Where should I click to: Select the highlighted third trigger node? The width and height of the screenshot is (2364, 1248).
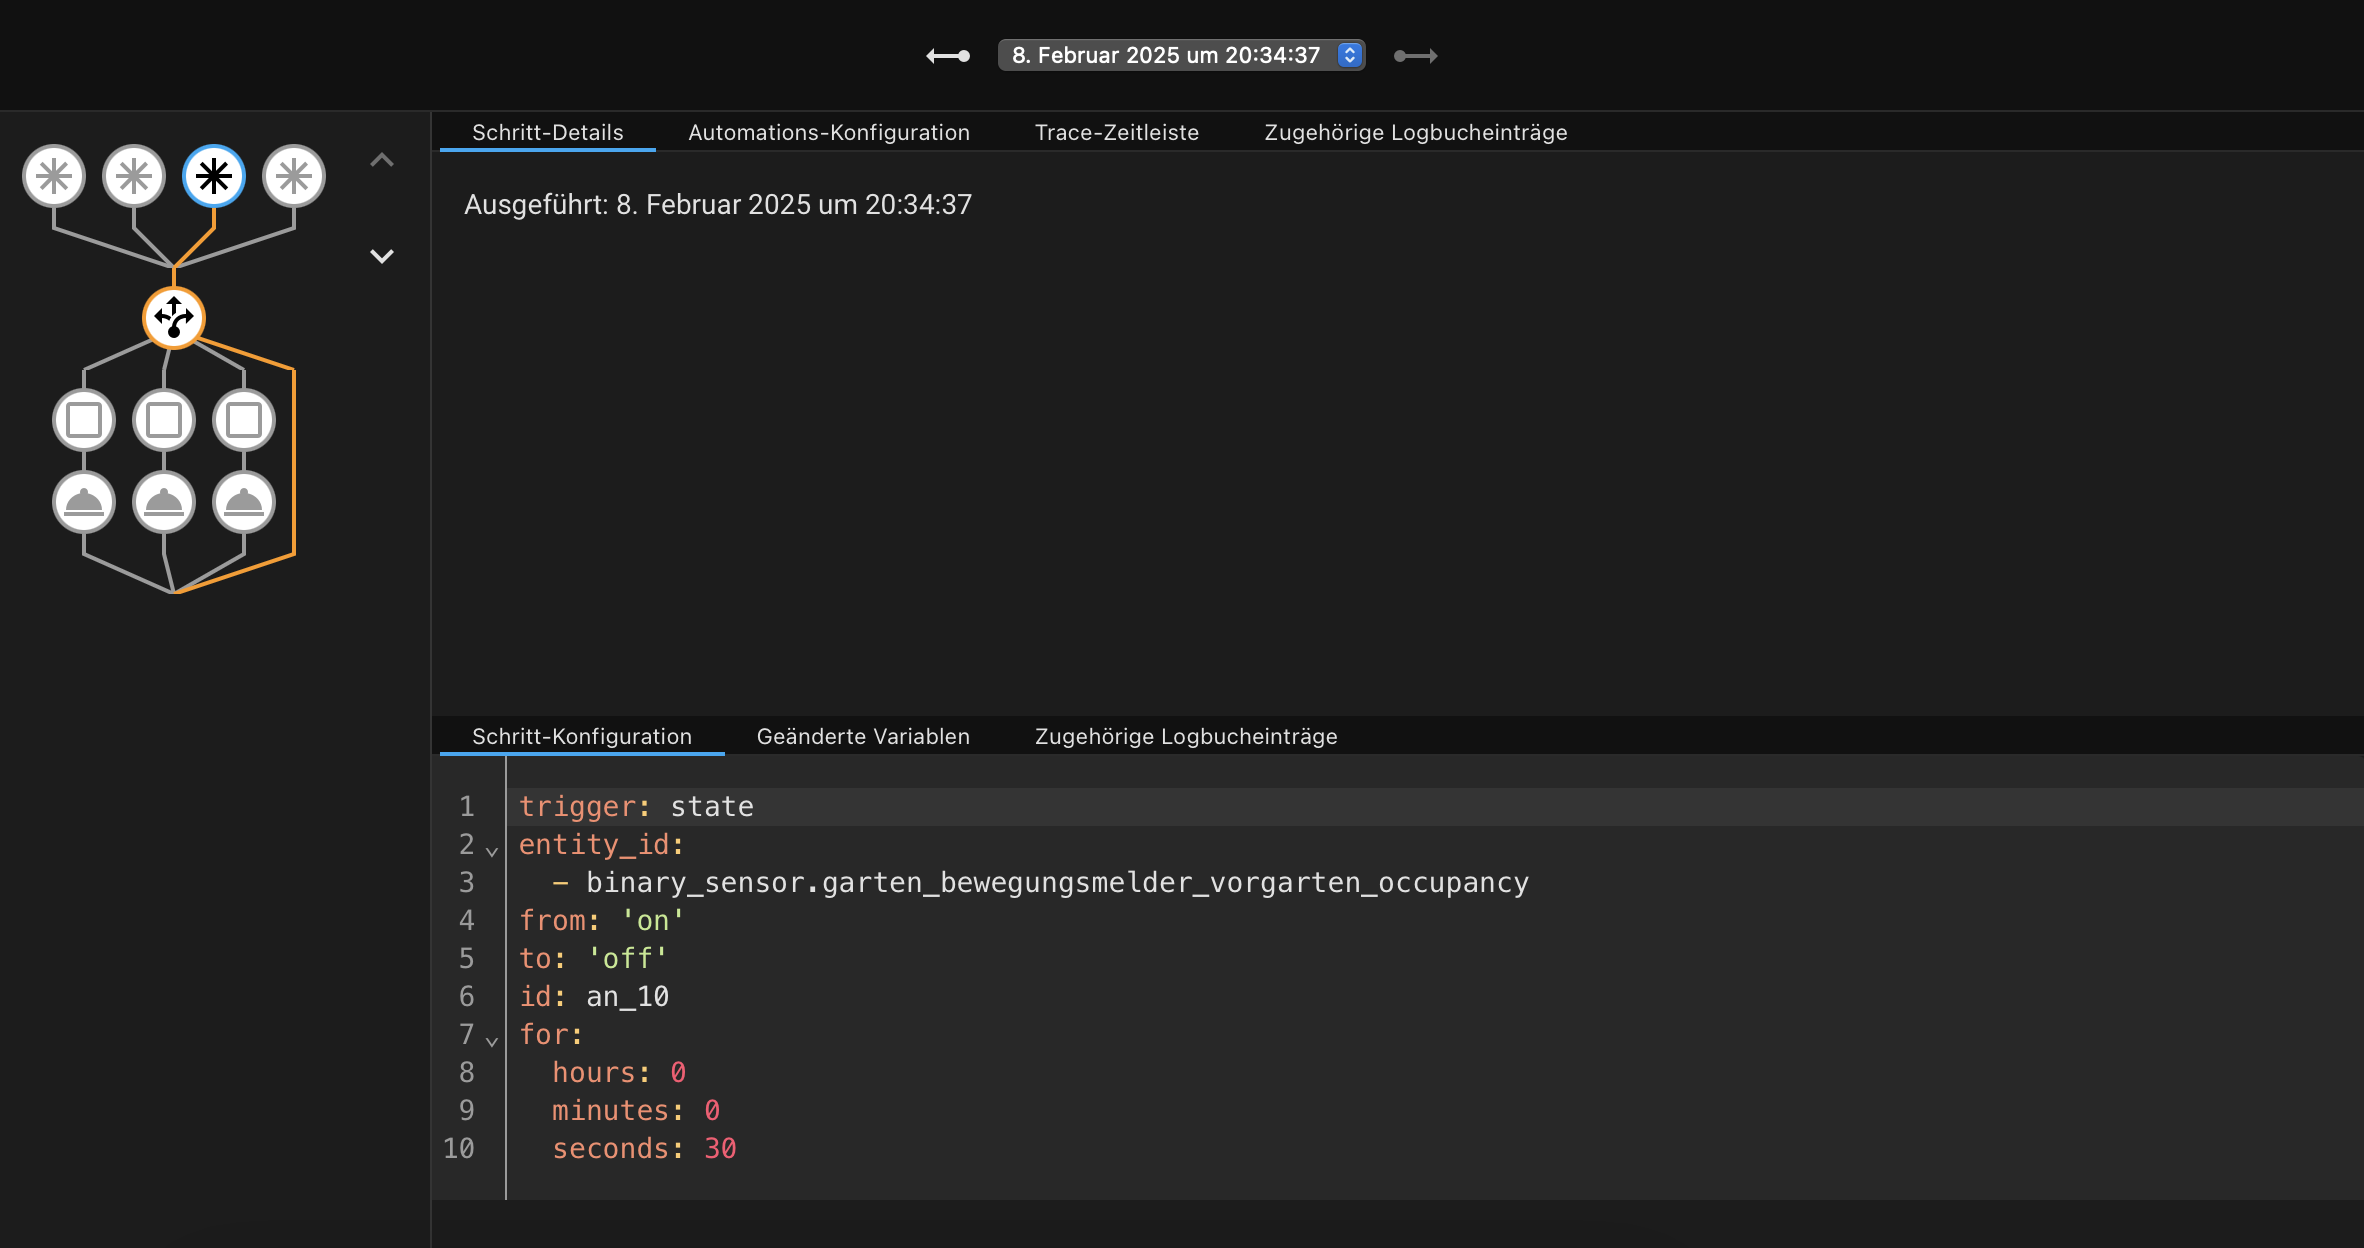pyautogui.click(x=214, y=177)
